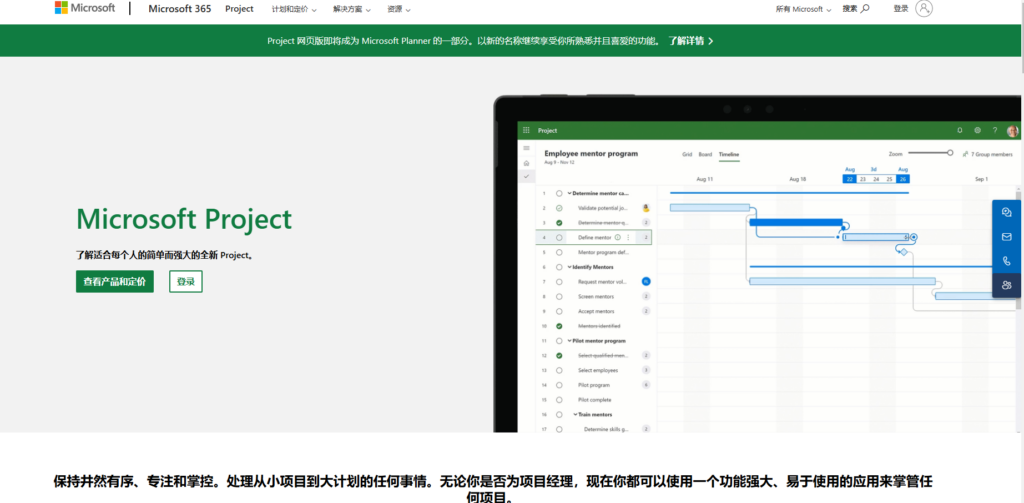Viewport: 1024px width, 503px height.
Task: Open the app launcher waffle in the Project app
Action: tap(526, 130)
